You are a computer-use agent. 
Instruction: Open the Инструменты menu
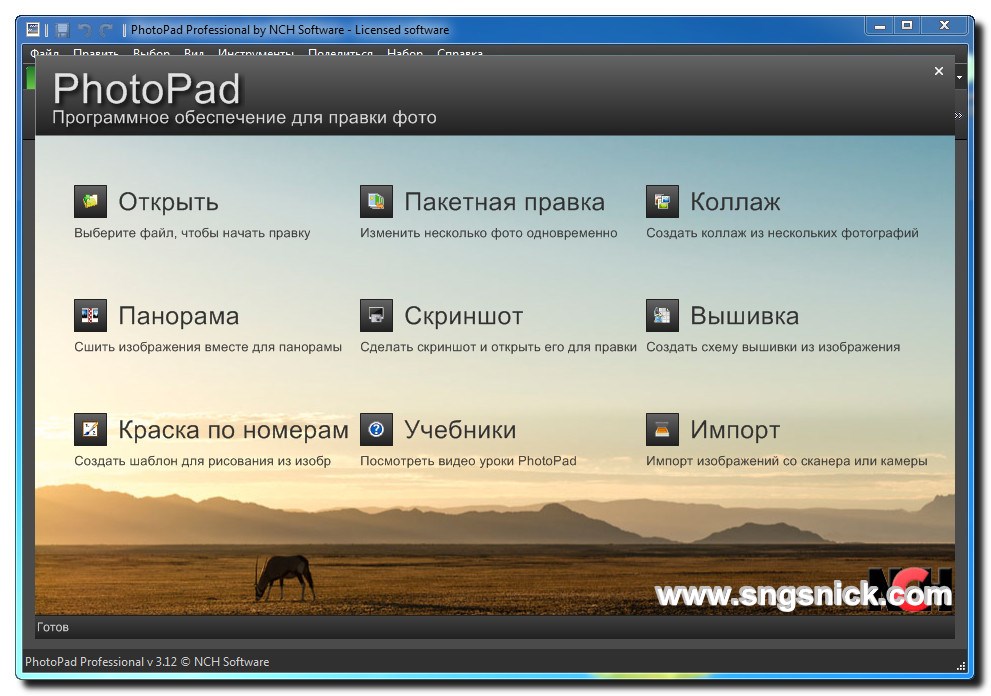pyautogui.click(x=256, y=53)
